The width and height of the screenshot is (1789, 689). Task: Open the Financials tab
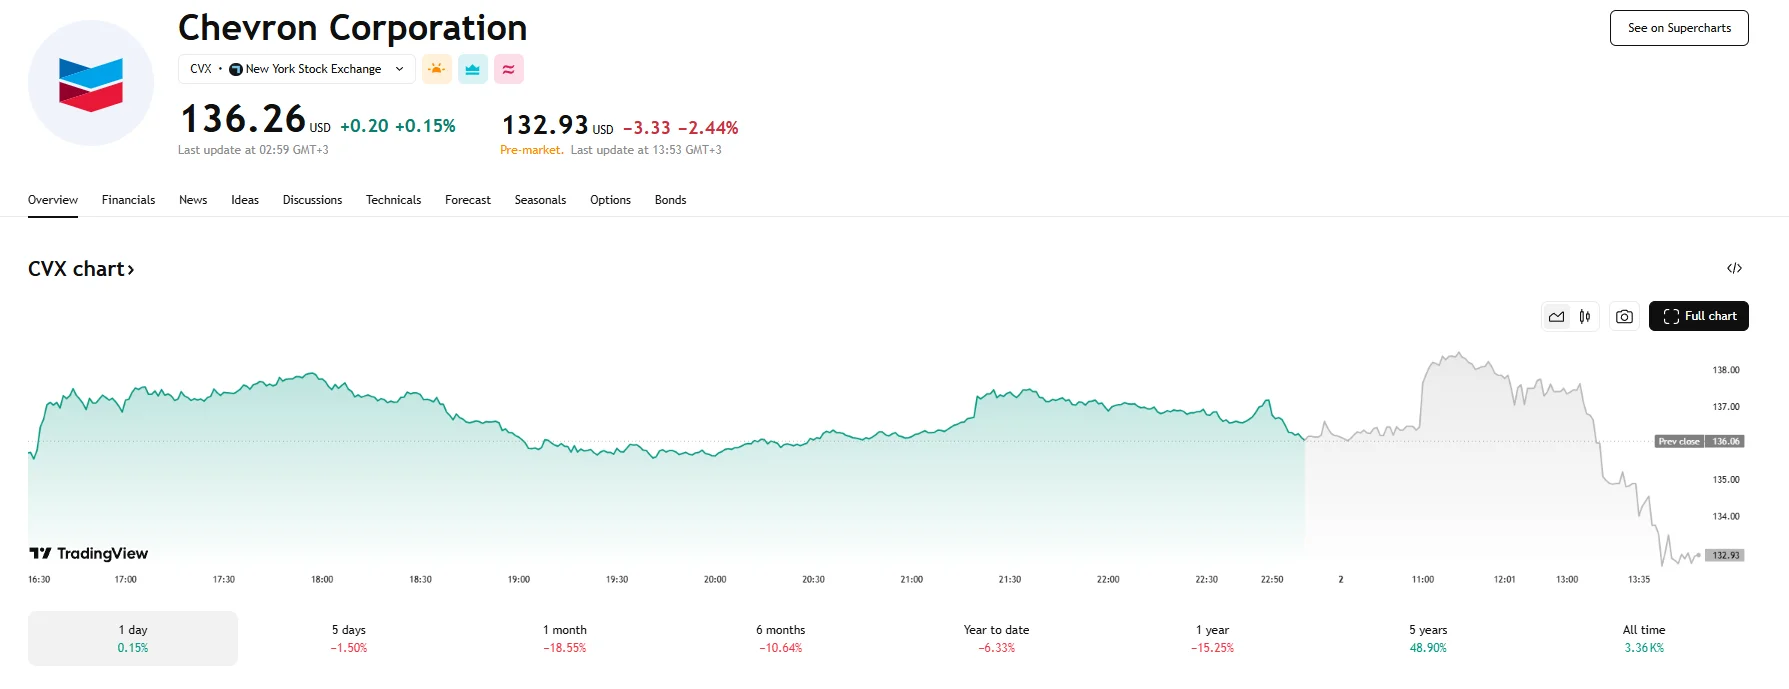tap(128, 200)
